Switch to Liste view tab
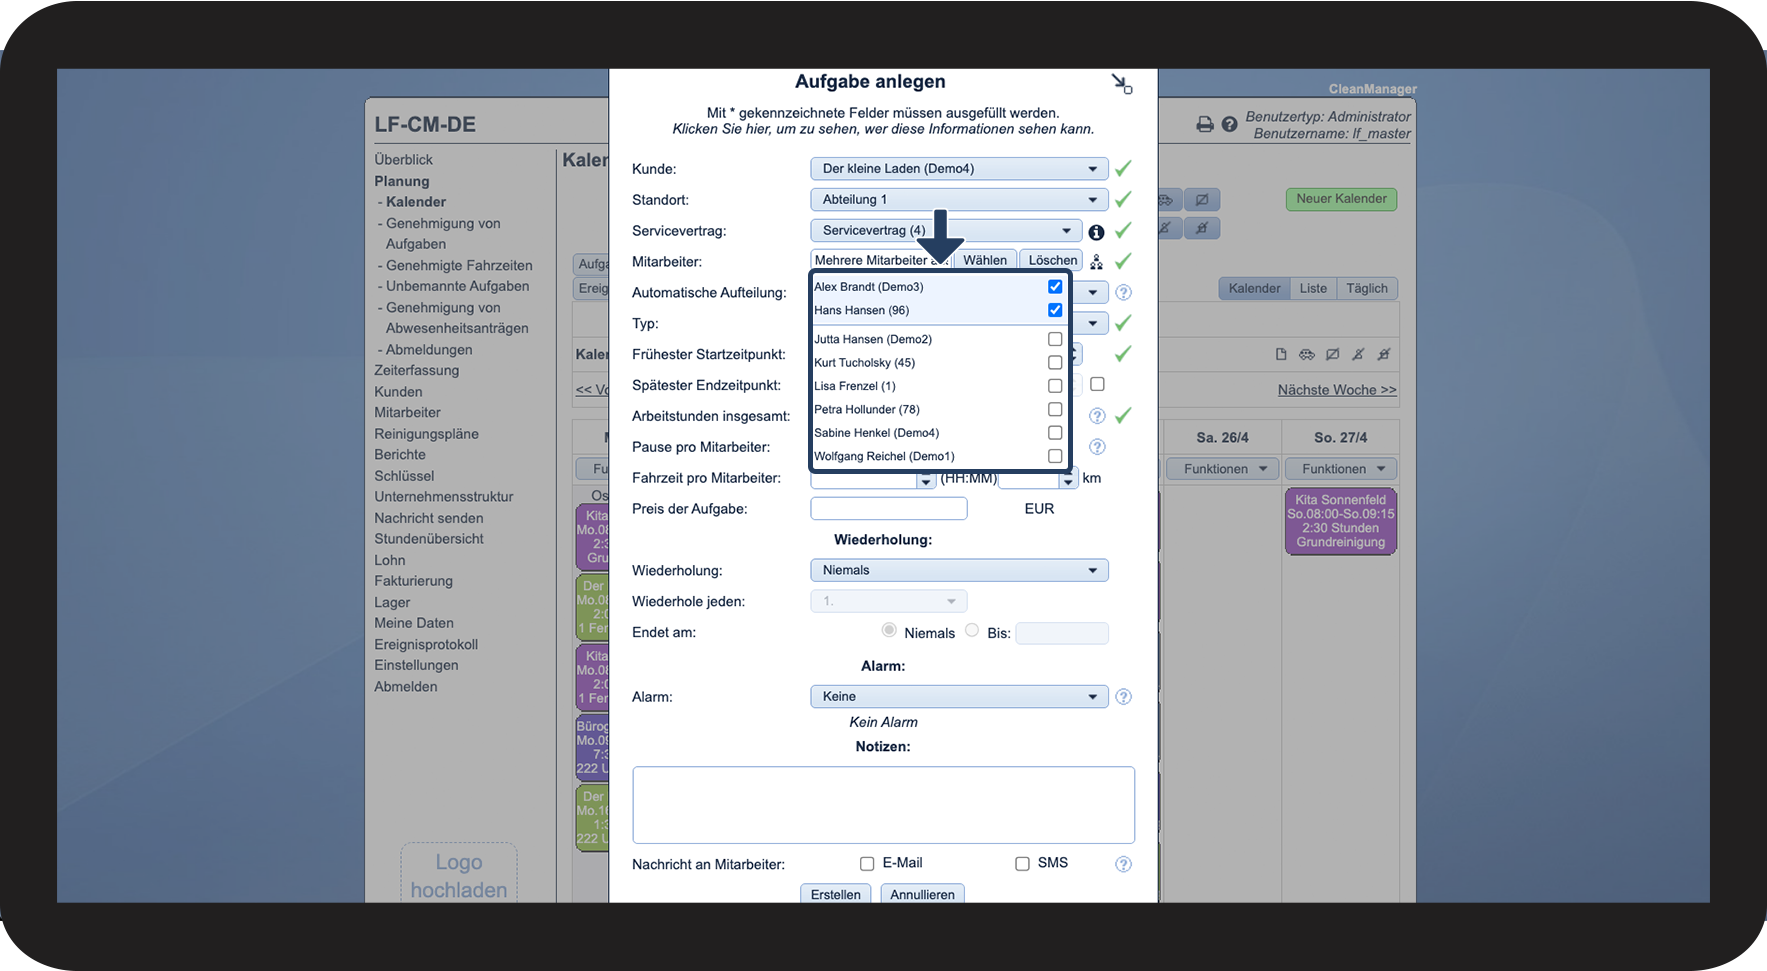The height and width of the screenshot is (971, 1767). click(1313, 289)
